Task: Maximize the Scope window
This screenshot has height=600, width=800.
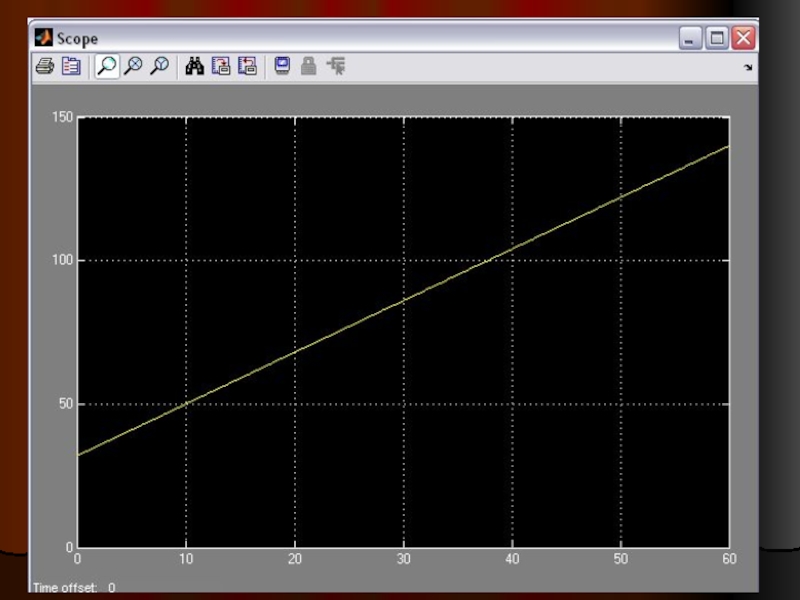Action: coord(717,38)
